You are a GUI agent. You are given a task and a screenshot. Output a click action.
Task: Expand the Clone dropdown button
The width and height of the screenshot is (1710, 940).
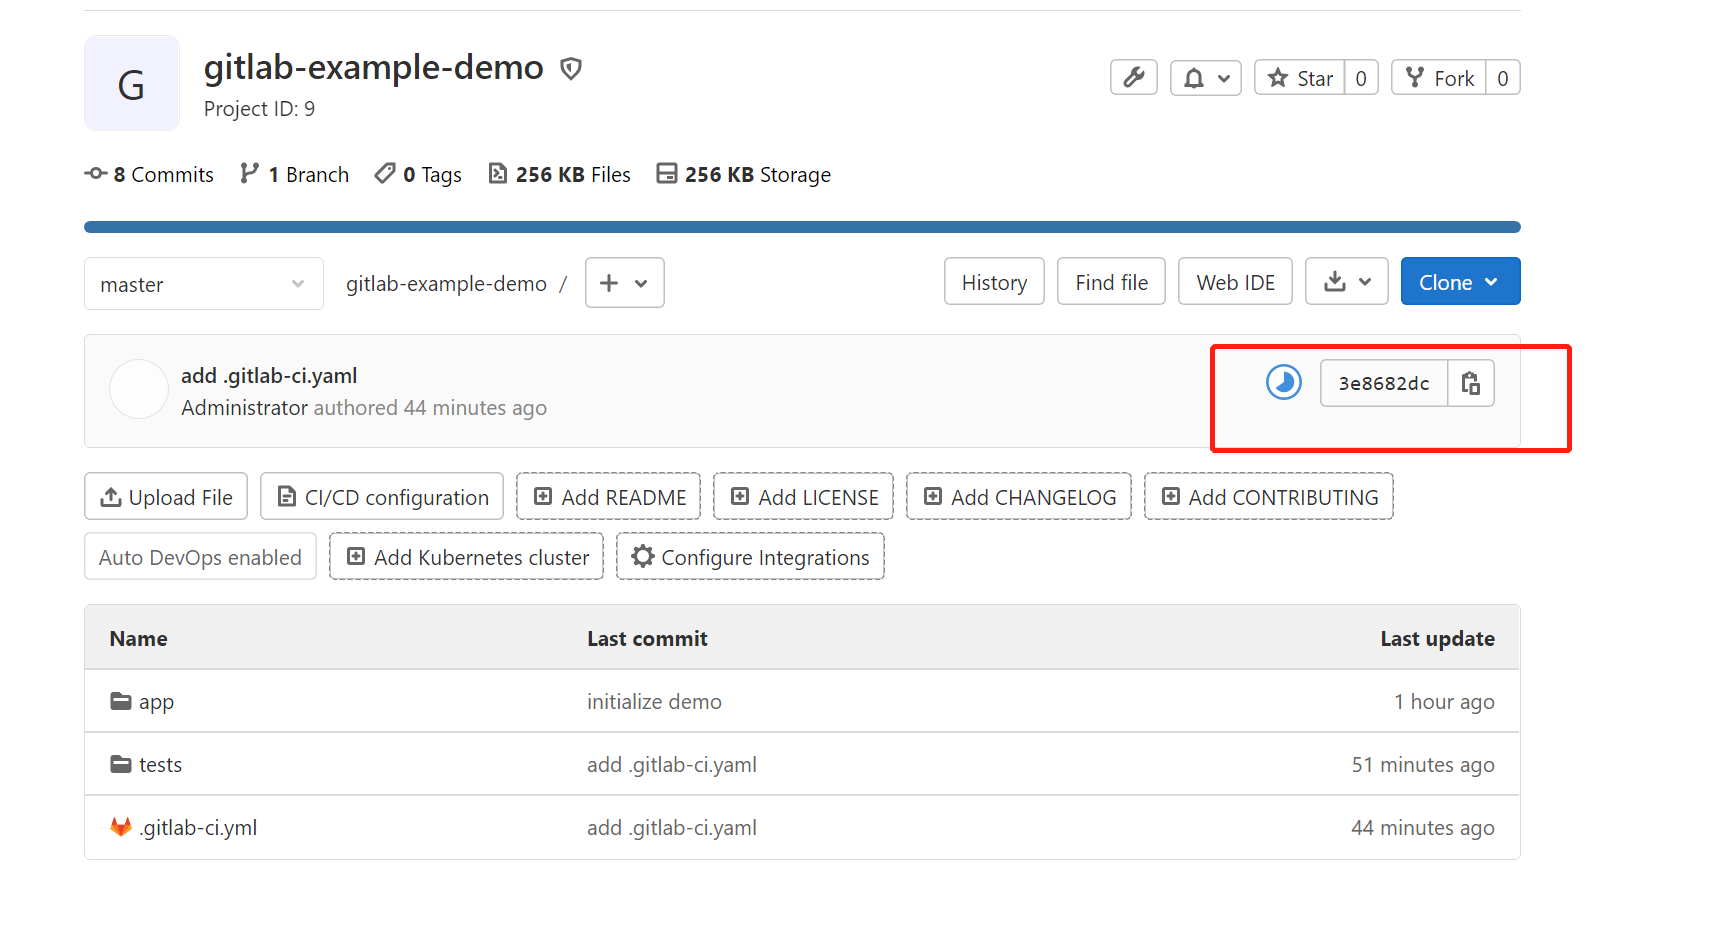pyautogui.click(x=1461, y=282)
